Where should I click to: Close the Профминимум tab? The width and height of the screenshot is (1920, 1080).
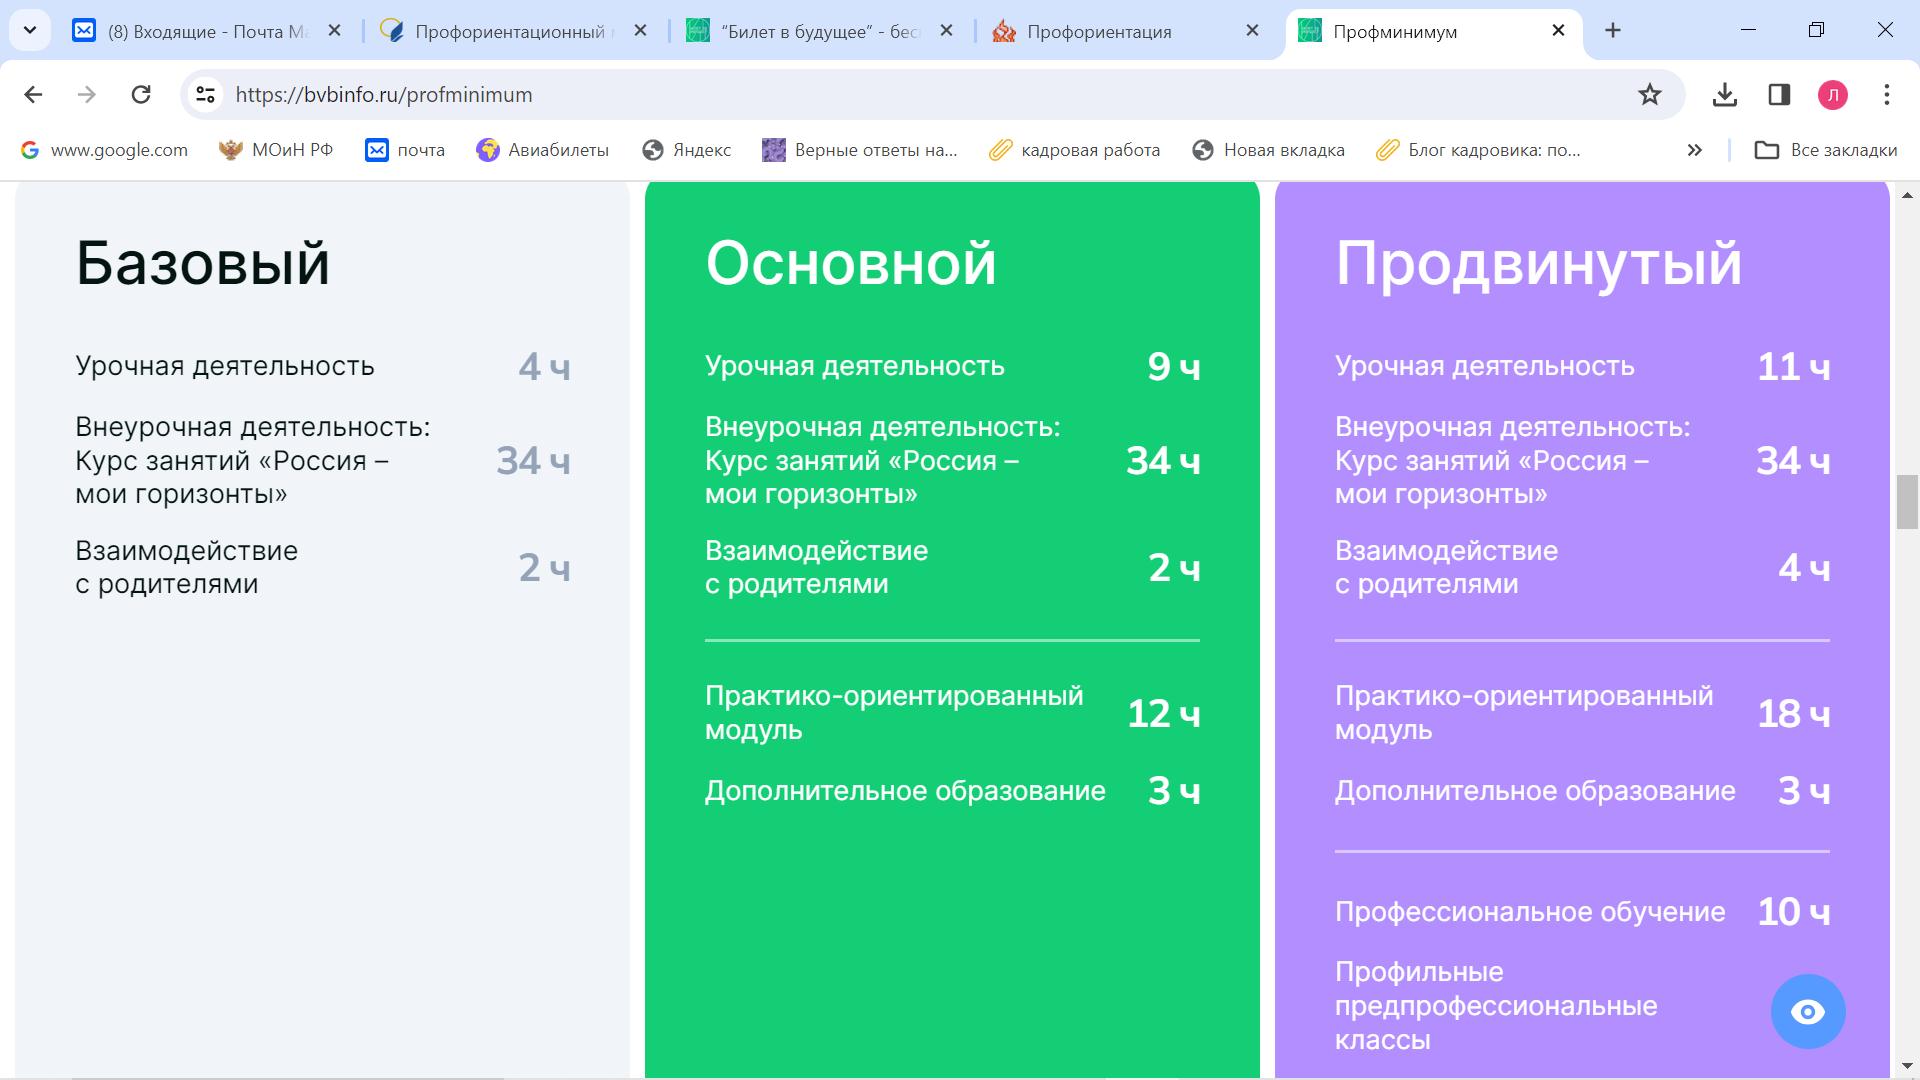tap(1558, 31)
